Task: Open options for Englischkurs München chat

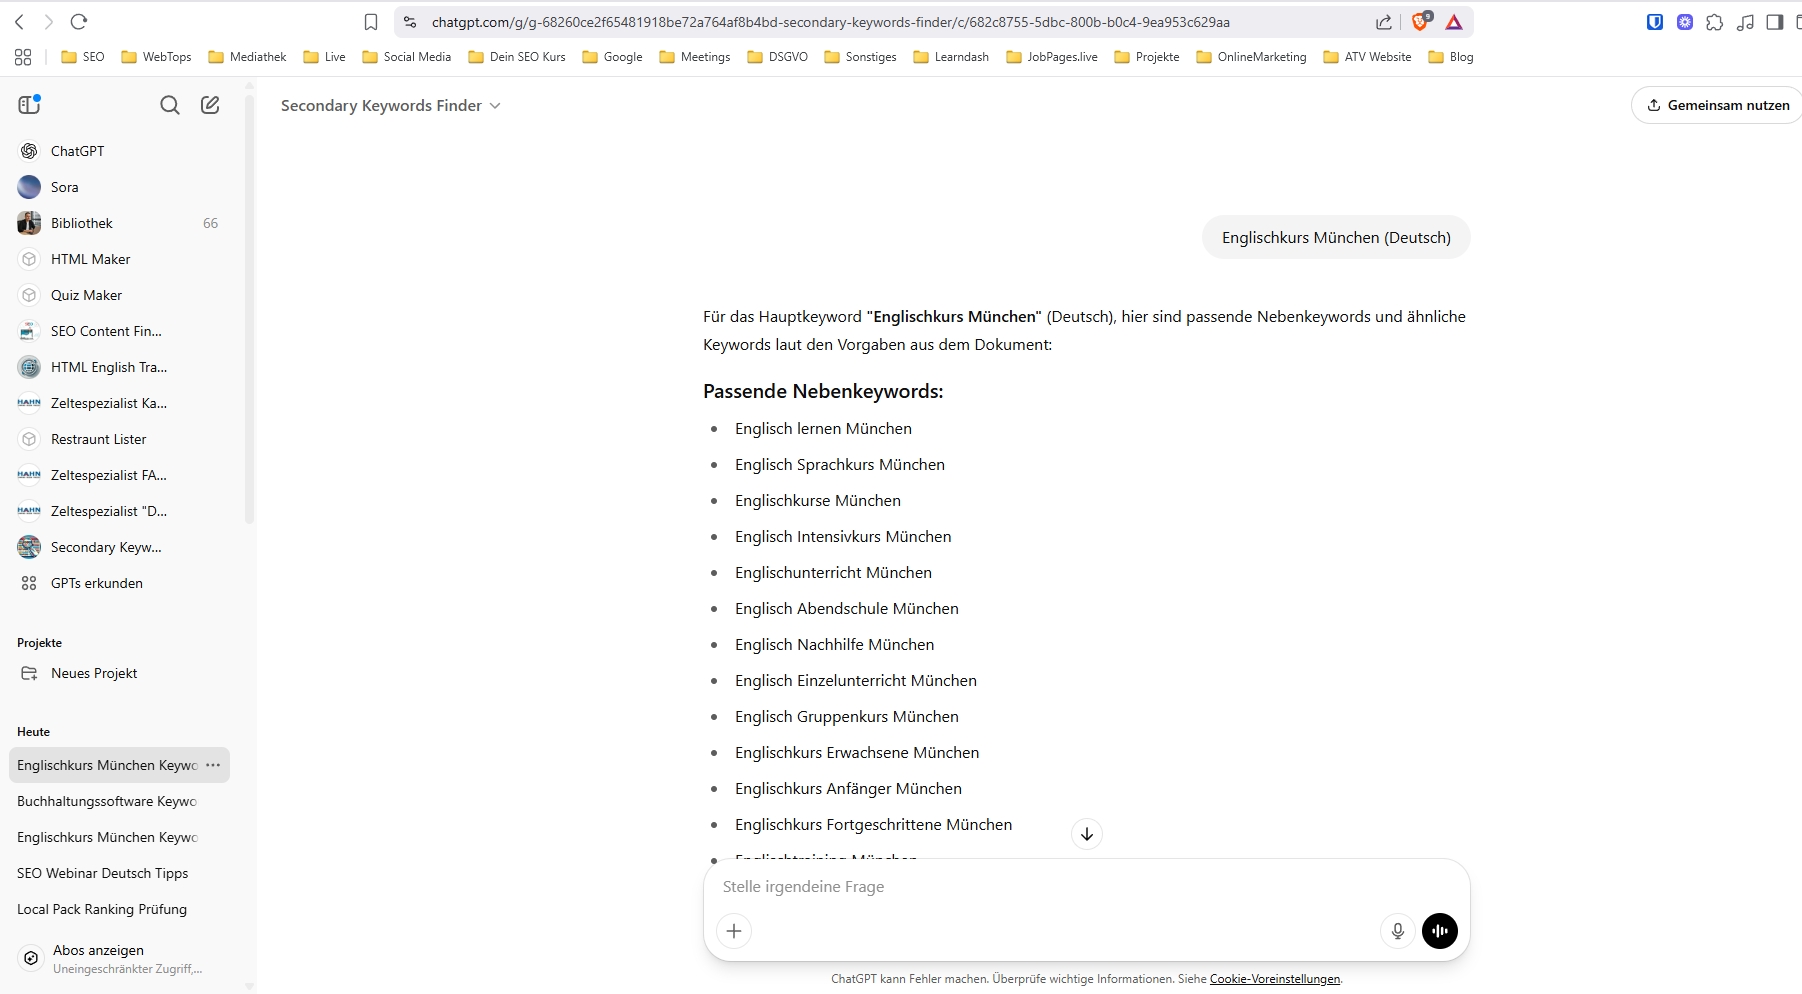Action: [213, 765]
